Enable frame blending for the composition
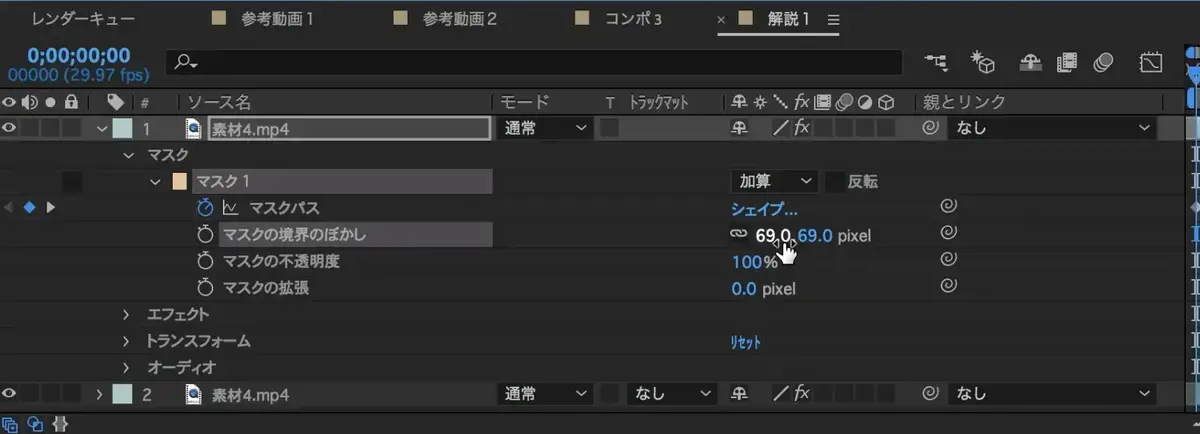This screenshot has width=1200, height=434. [x=1066, y=63]
